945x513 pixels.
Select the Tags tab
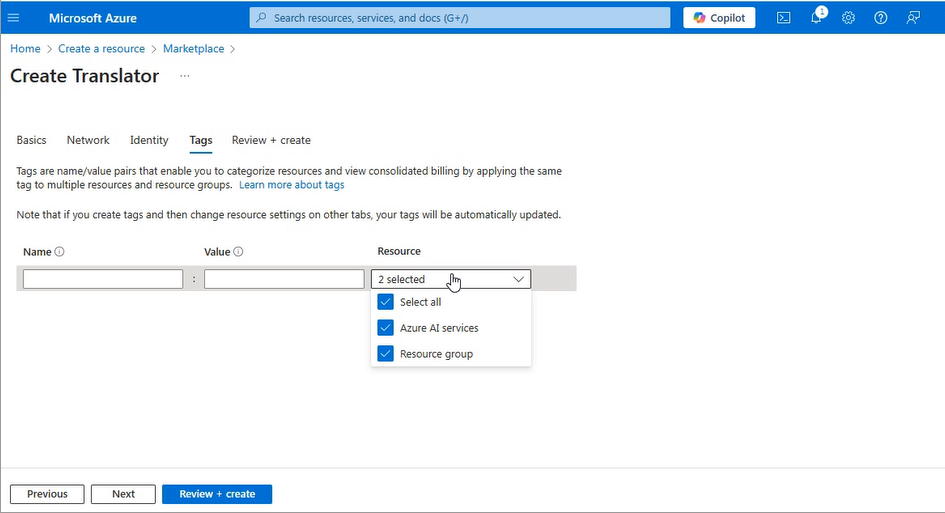point(201,140)
